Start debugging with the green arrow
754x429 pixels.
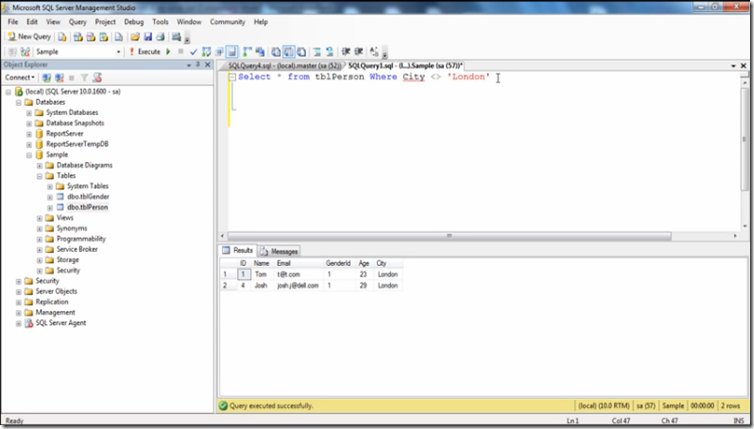pyautogui.click(x=168, y=51)
